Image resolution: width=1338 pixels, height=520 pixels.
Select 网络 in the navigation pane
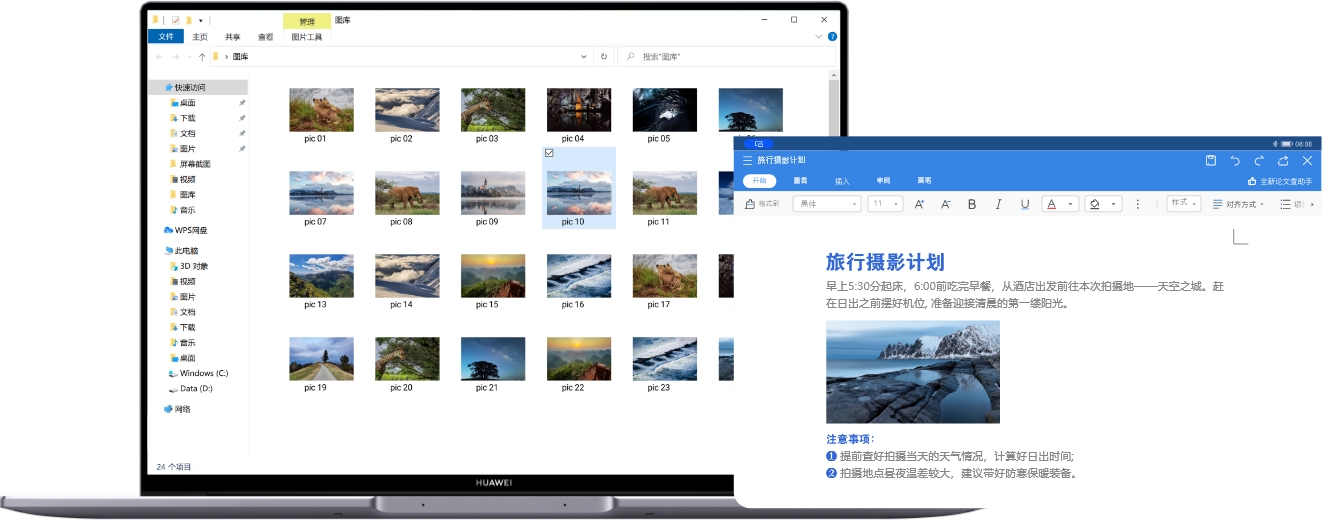(x=177, y=409)
